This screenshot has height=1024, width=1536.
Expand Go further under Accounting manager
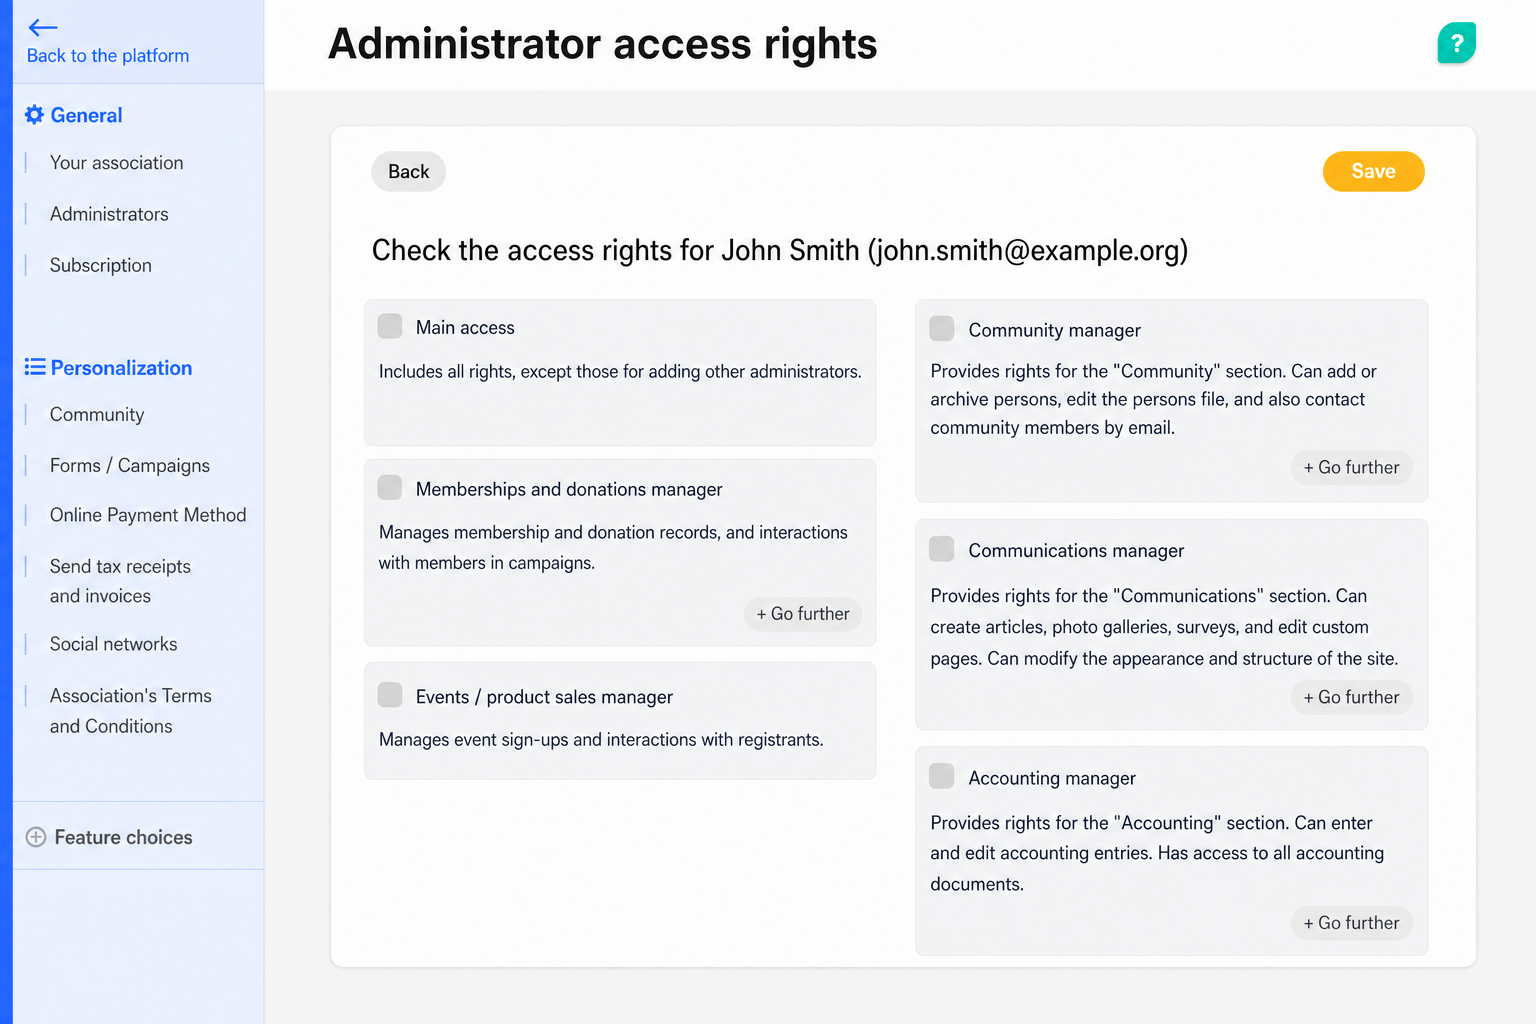(x=1352, y=923)
